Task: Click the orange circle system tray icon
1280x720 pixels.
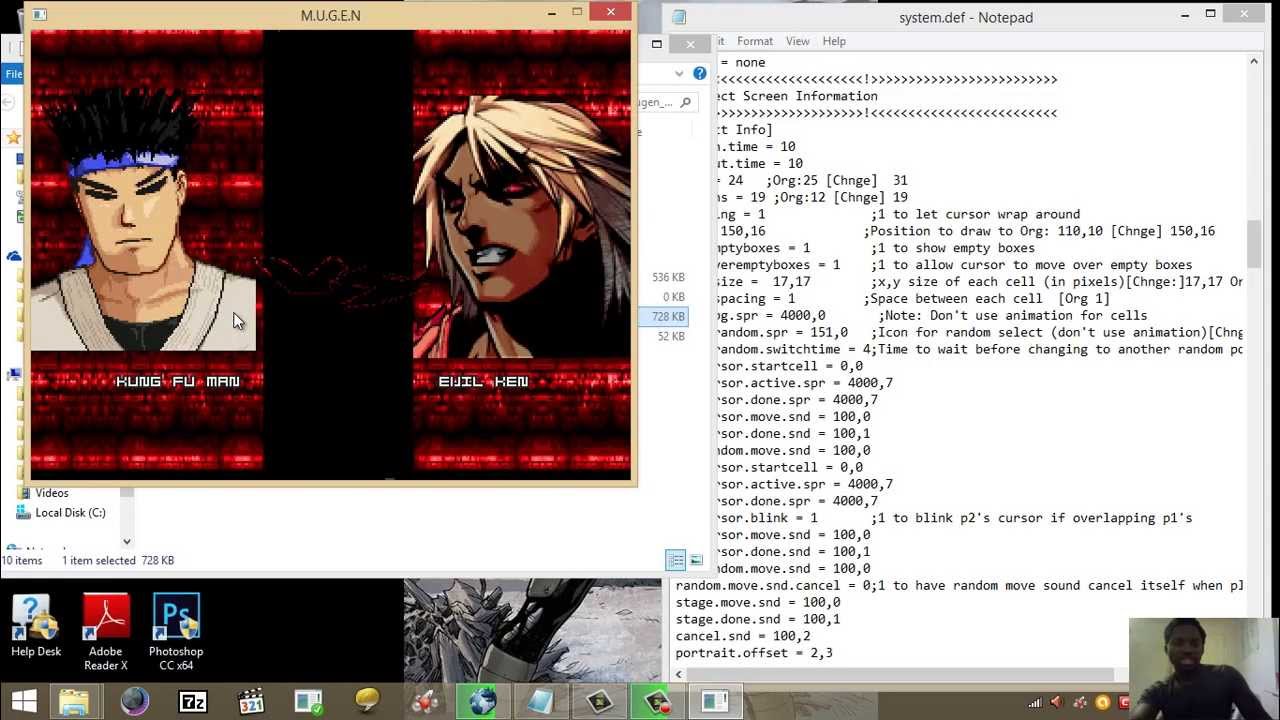Action: 1103,703
